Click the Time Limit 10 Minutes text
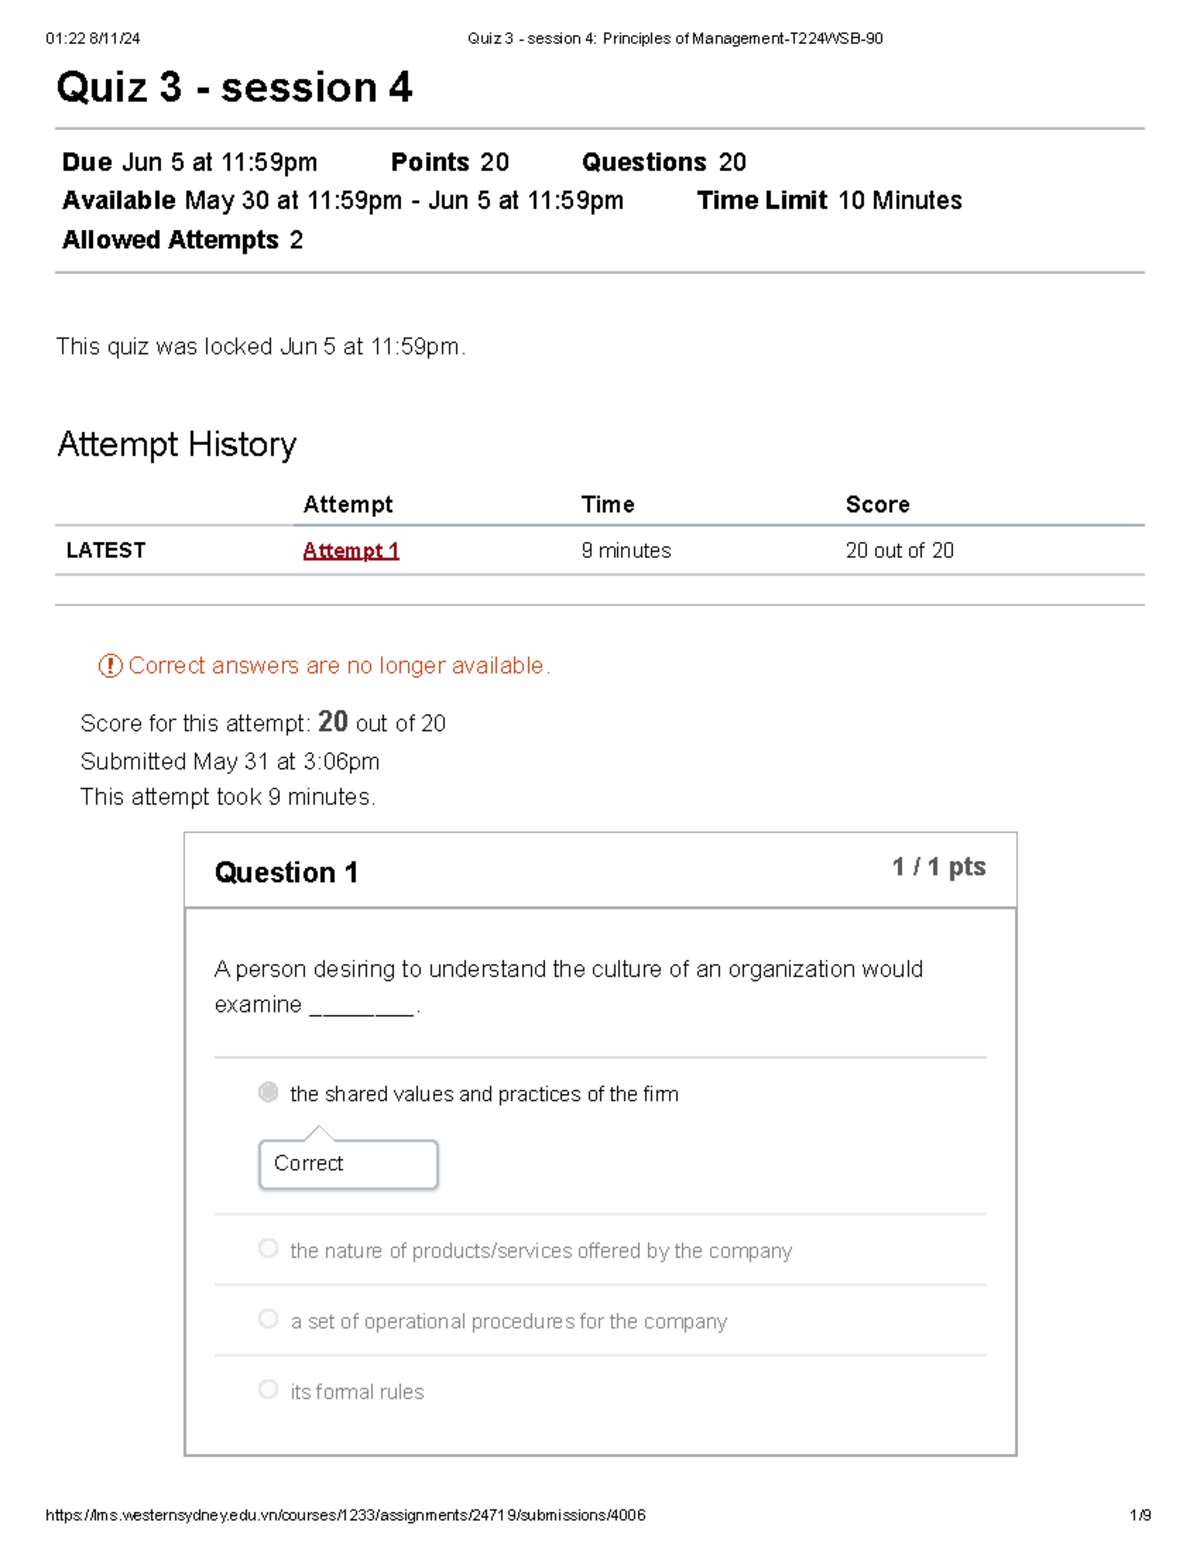Image resolution: width=1200 pixels, height=1553 pixels. coord(830,201)
